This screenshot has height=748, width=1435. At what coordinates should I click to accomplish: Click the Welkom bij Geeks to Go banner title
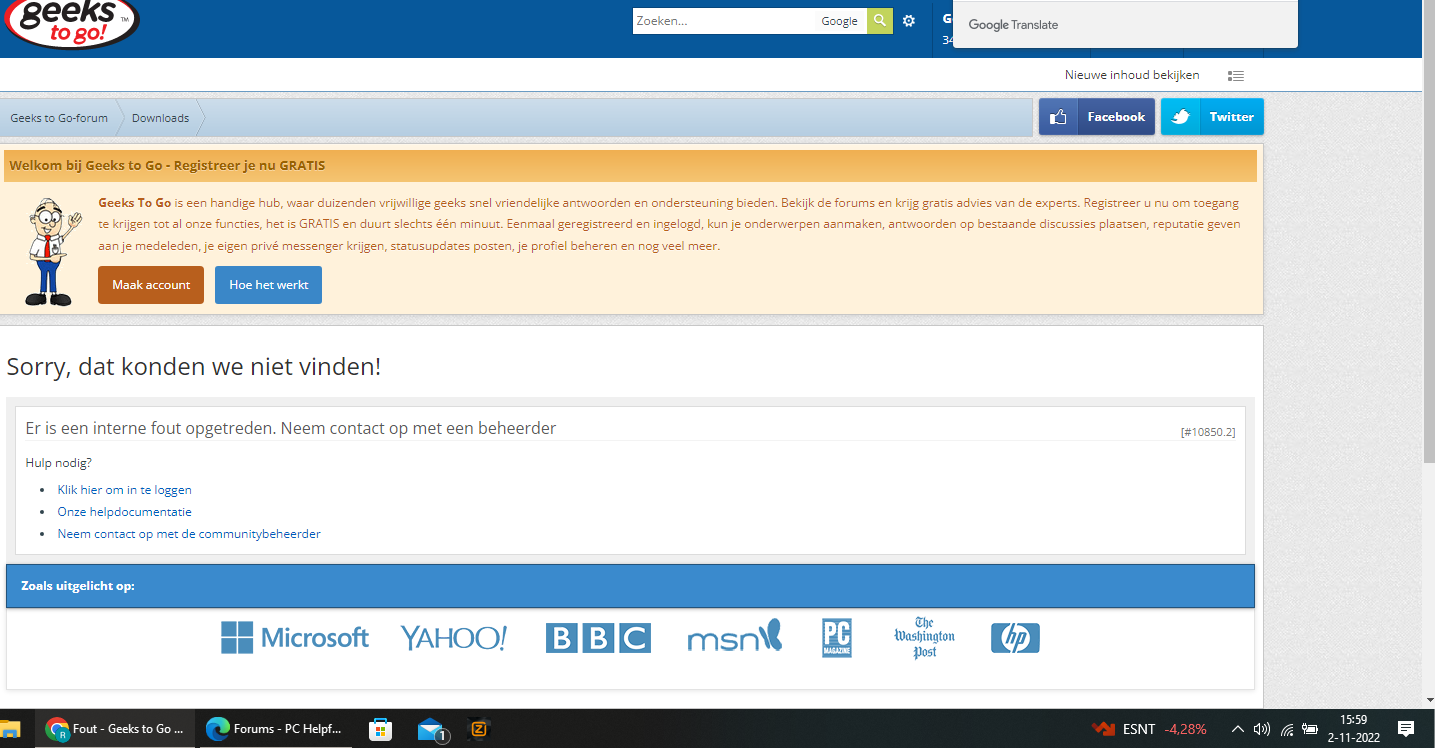(168, 165)
